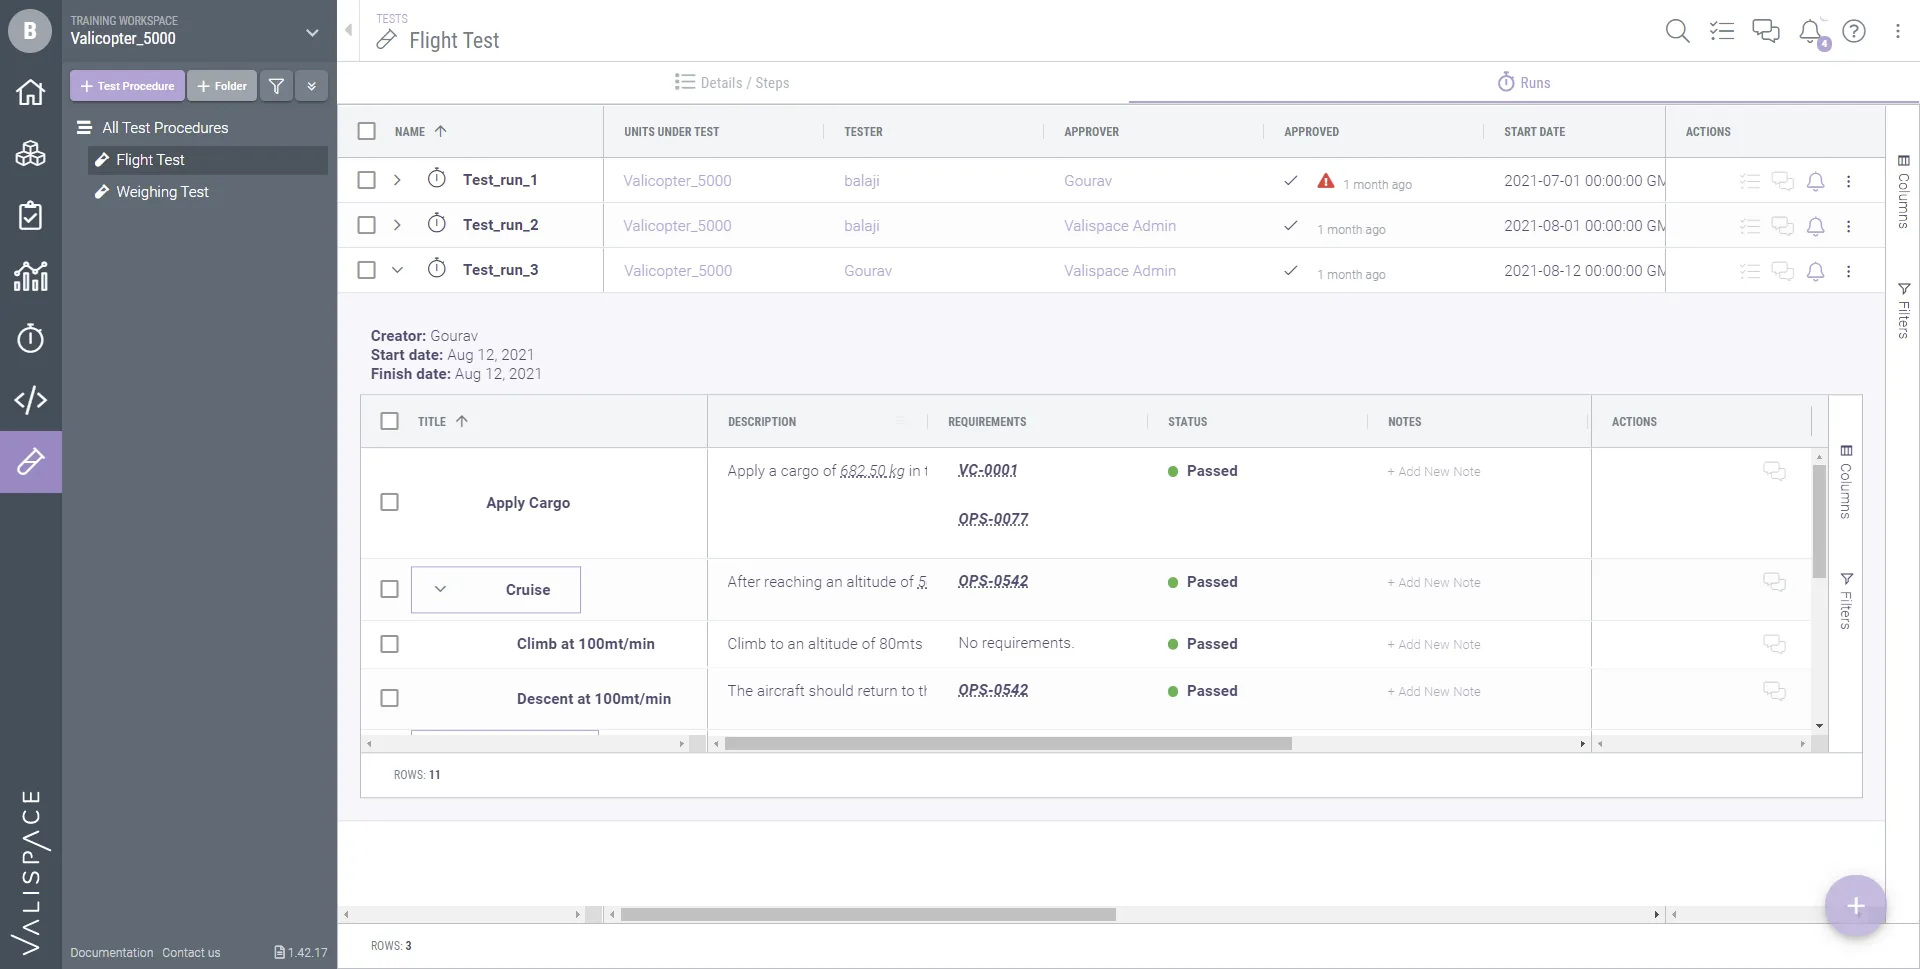Click the steps table horizontal scrollbar
This screenshot has height=969, width=1920.
click(1008, 744)
